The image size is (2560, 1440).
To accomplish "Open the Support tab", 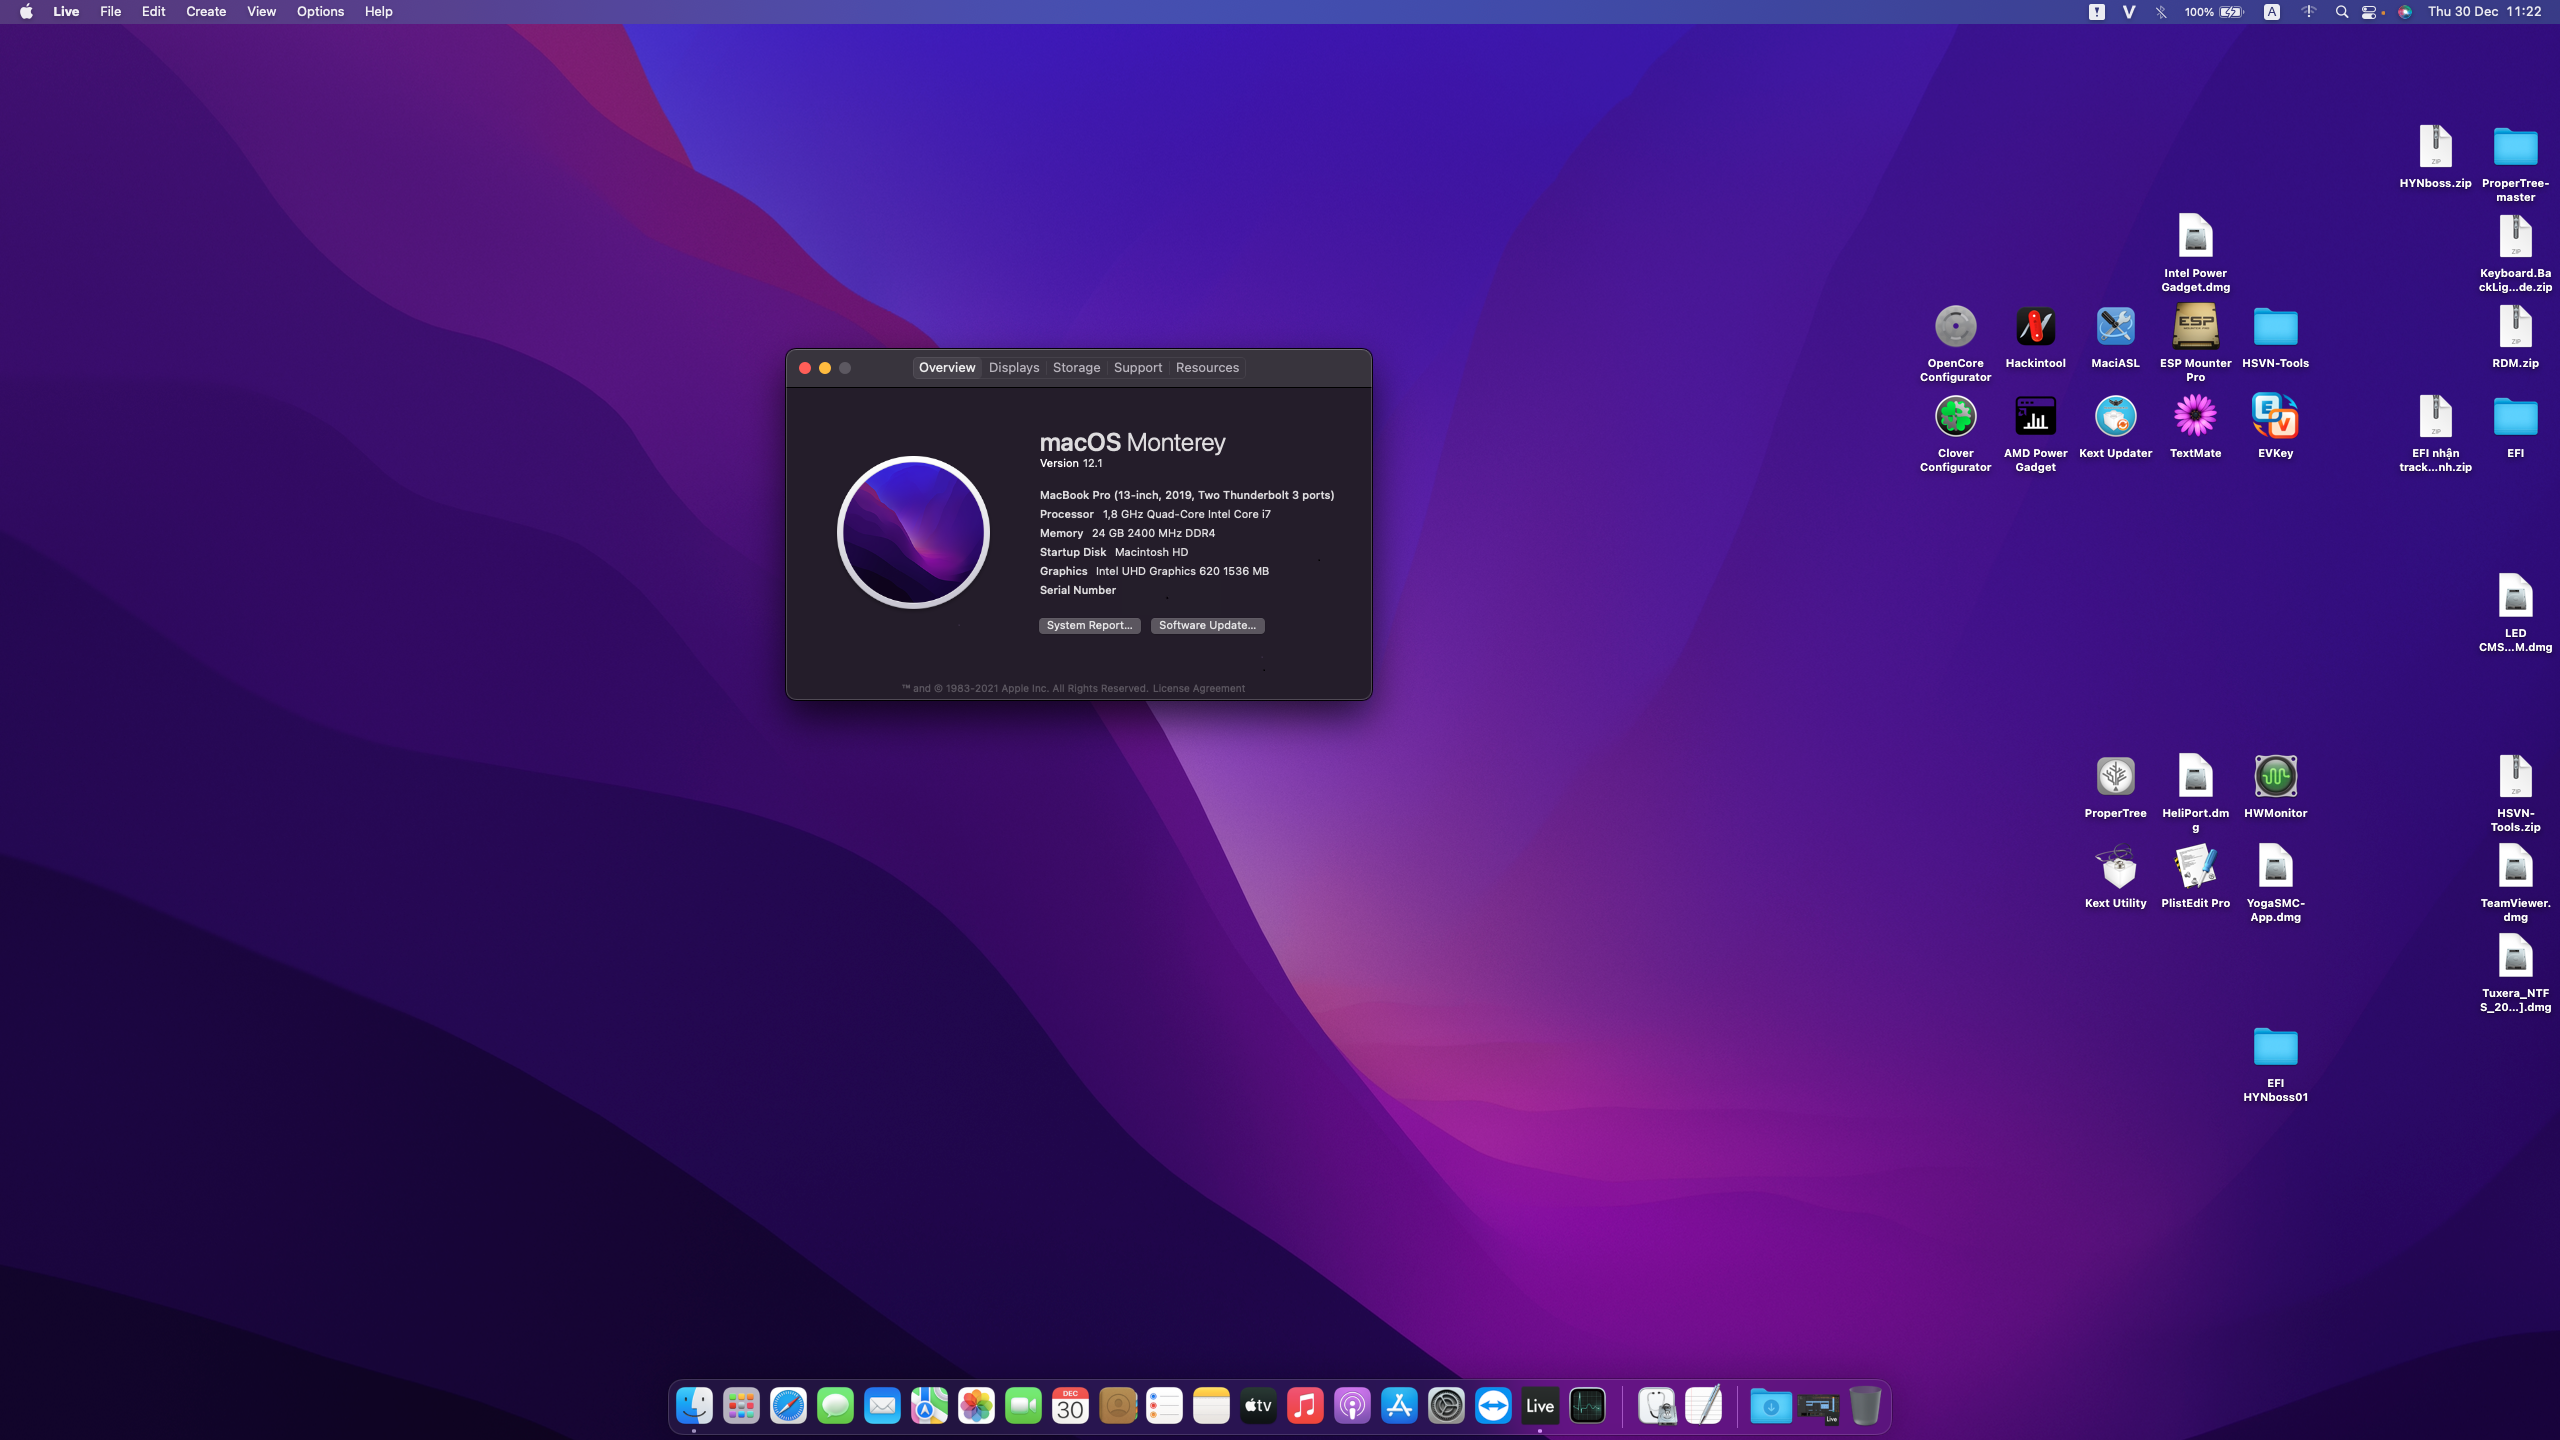I will (x=1138, y=368).
